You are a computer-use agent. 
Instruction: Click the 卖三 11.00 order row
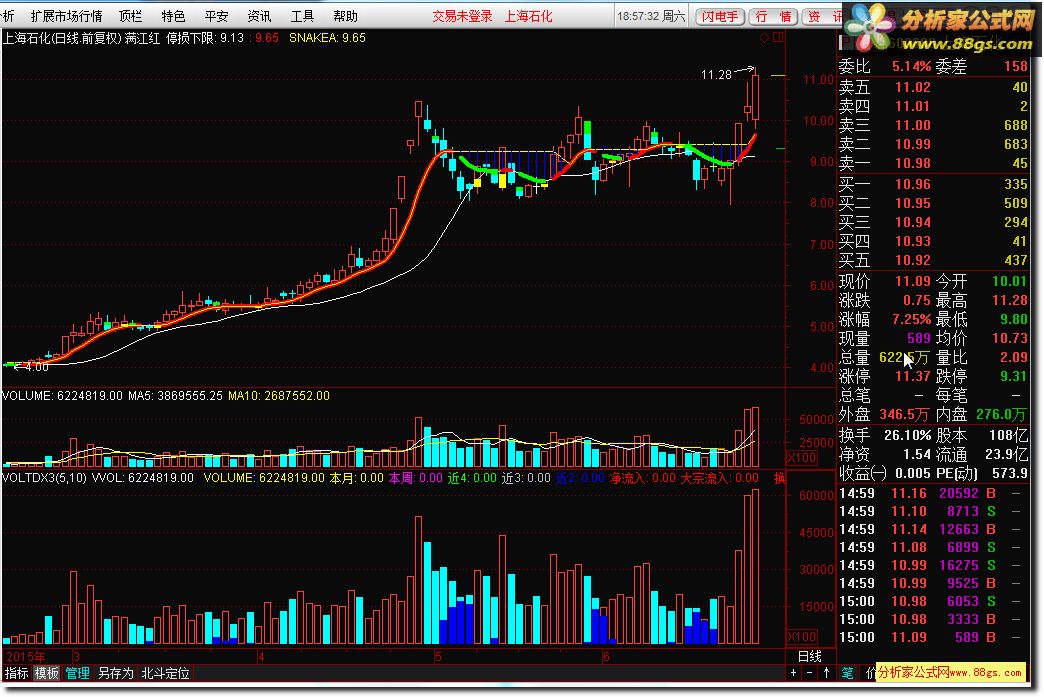[933, 125]
